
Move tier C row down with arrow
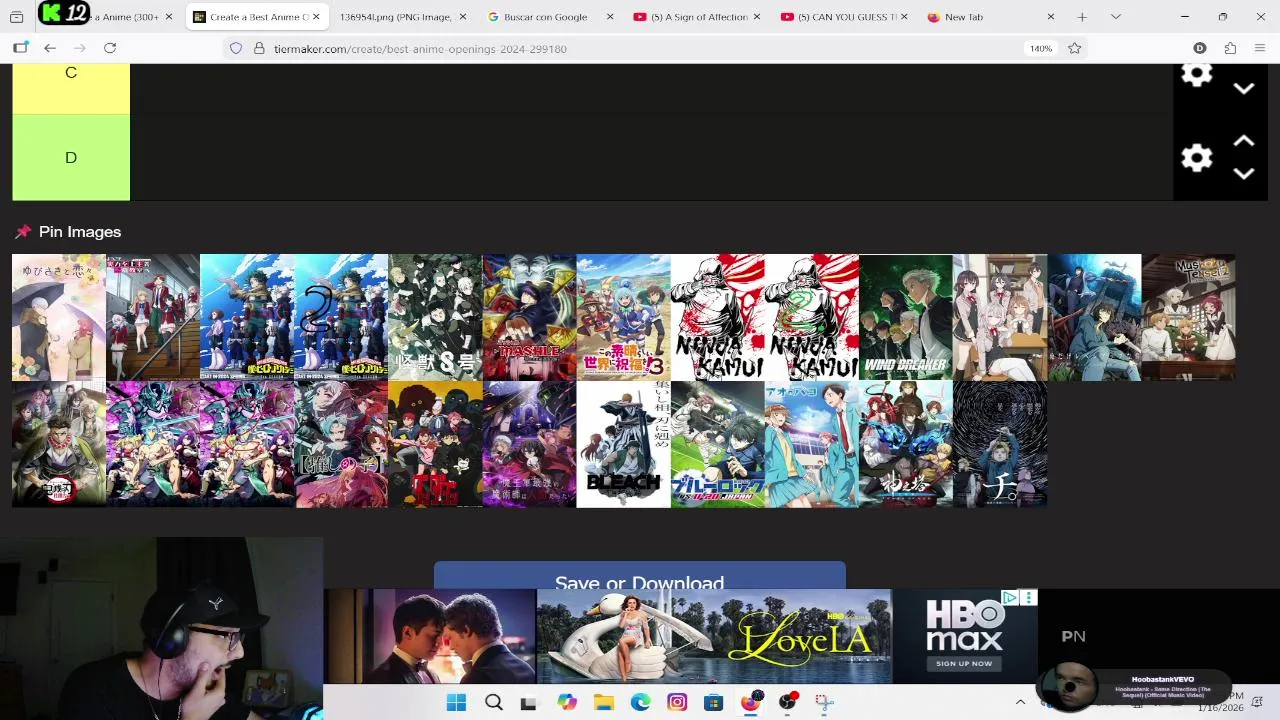pyautogui.click(x=1243, y=88)
